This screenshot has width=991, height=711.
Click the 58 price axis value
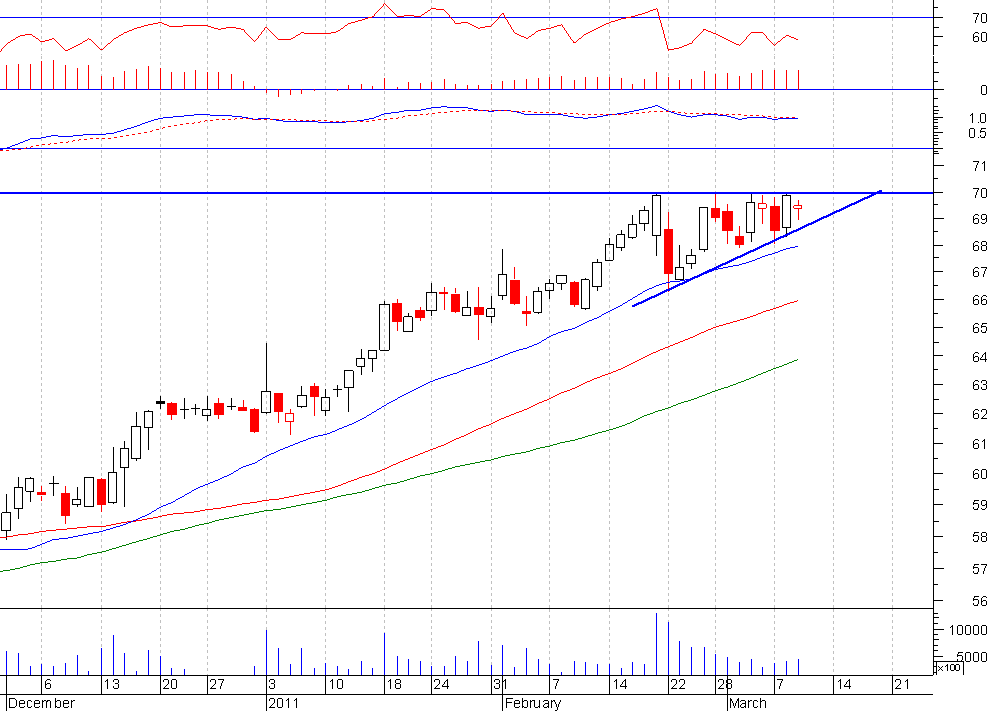(980, 537)
